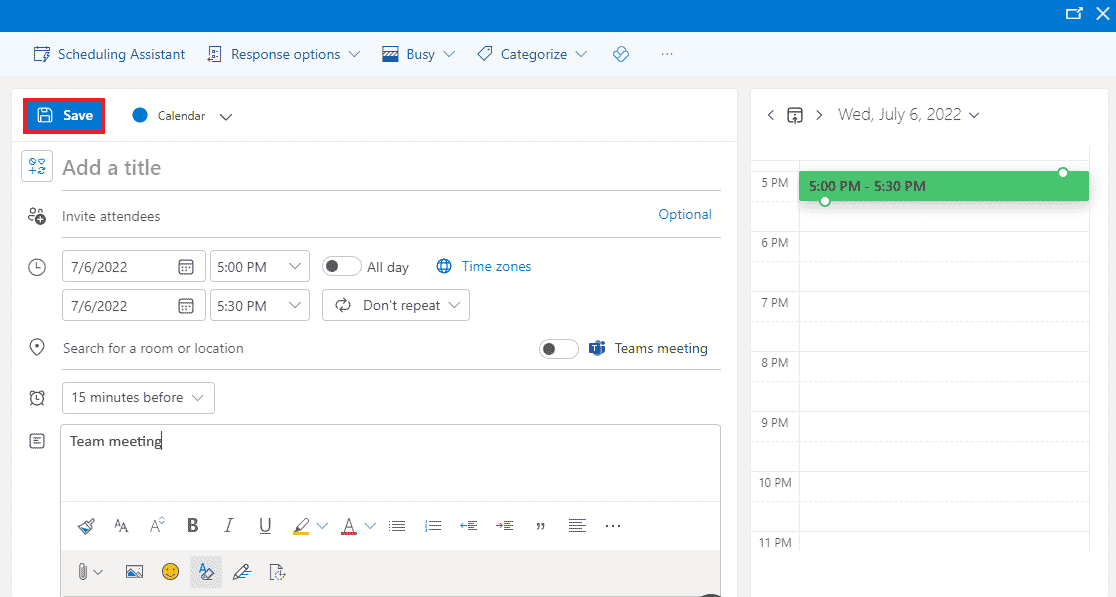
Task: Jump to today in calendar pane
Action: (795, 115)
